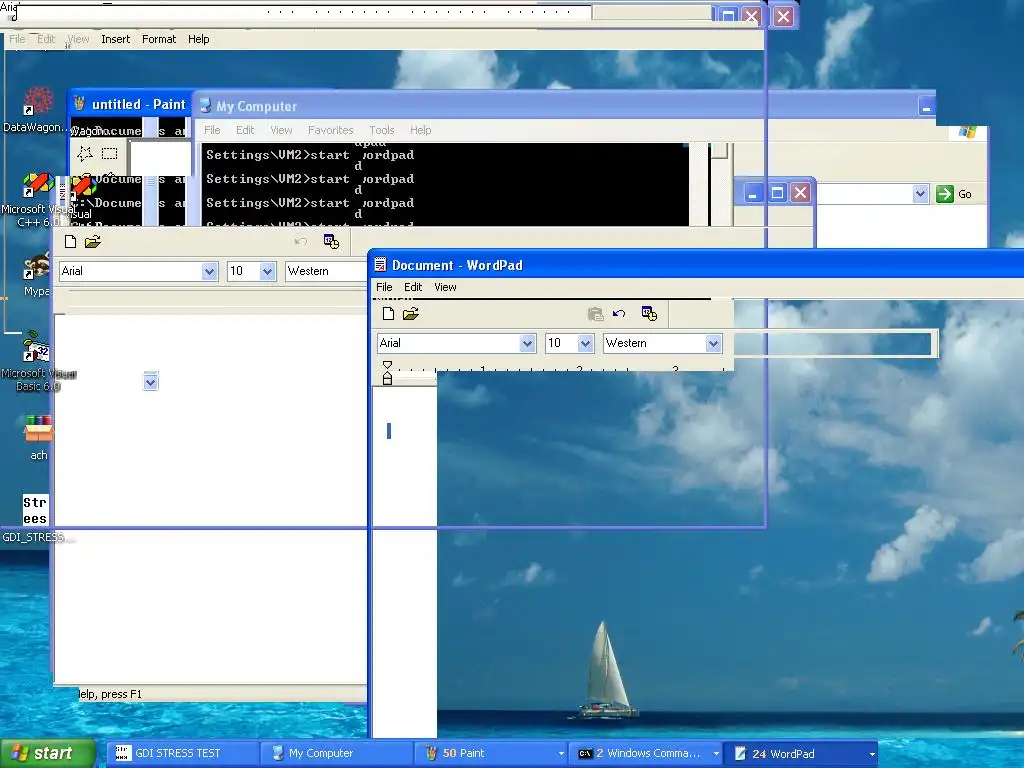Screen dimensions: 1024x768
Task: Click Paint title bar icon
Action: [x=80, y=103]
